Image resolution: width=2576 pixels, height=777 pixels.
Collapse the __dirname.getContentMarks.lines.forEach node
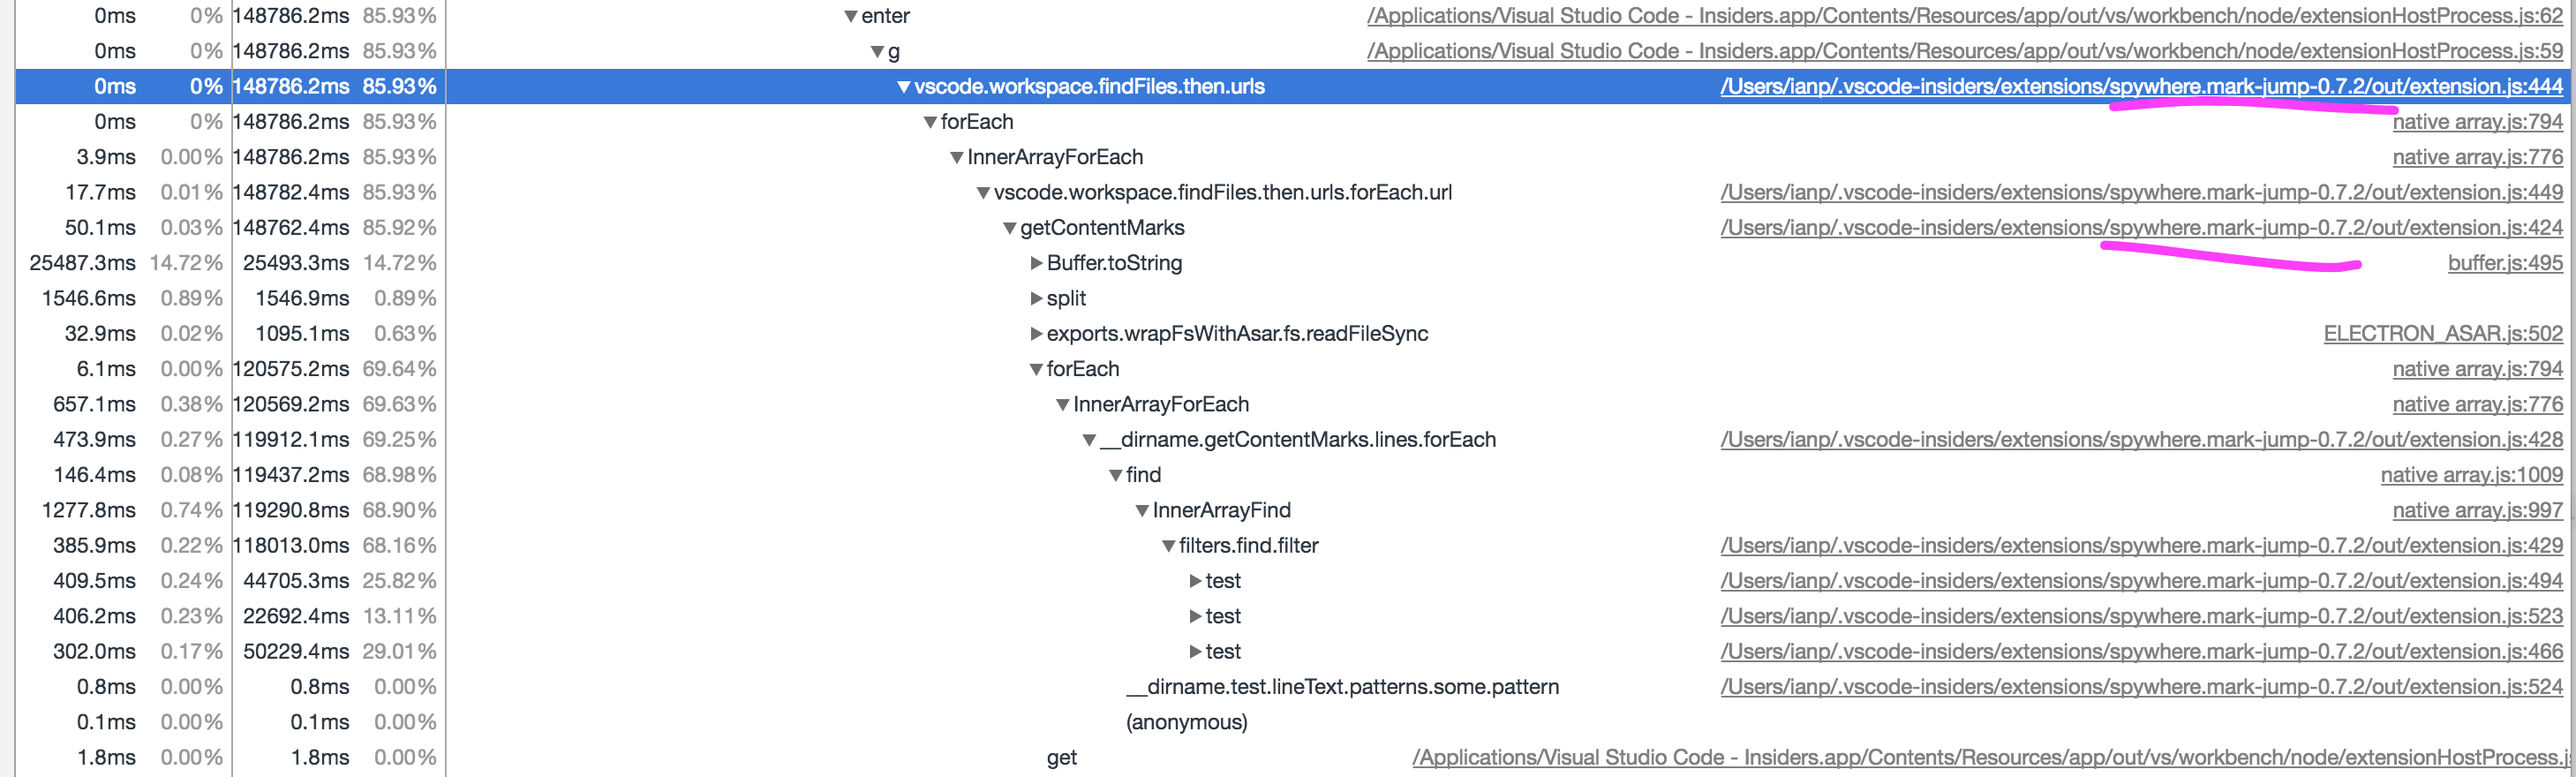(1088, 440)
